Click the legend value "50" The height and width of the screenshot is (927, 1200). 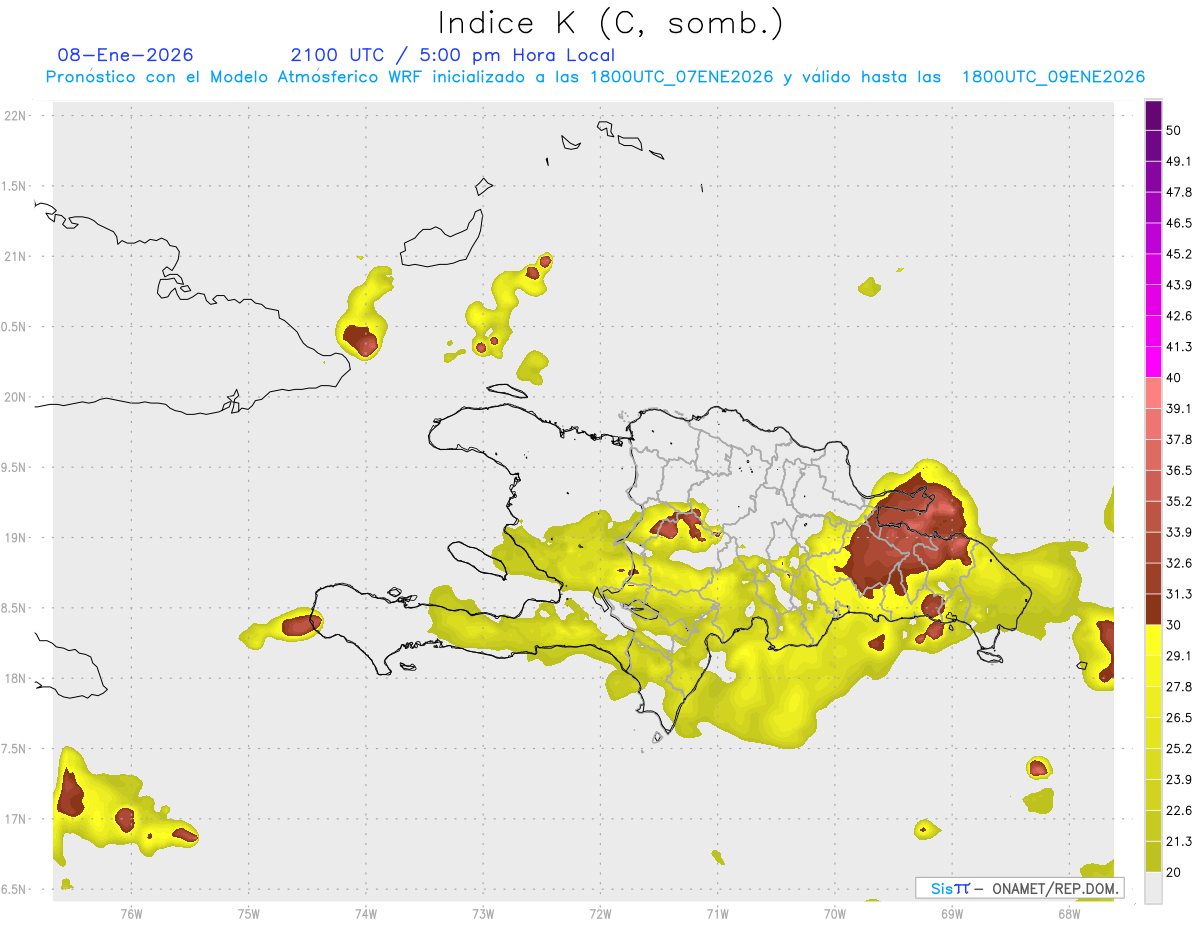(1174, 130)
